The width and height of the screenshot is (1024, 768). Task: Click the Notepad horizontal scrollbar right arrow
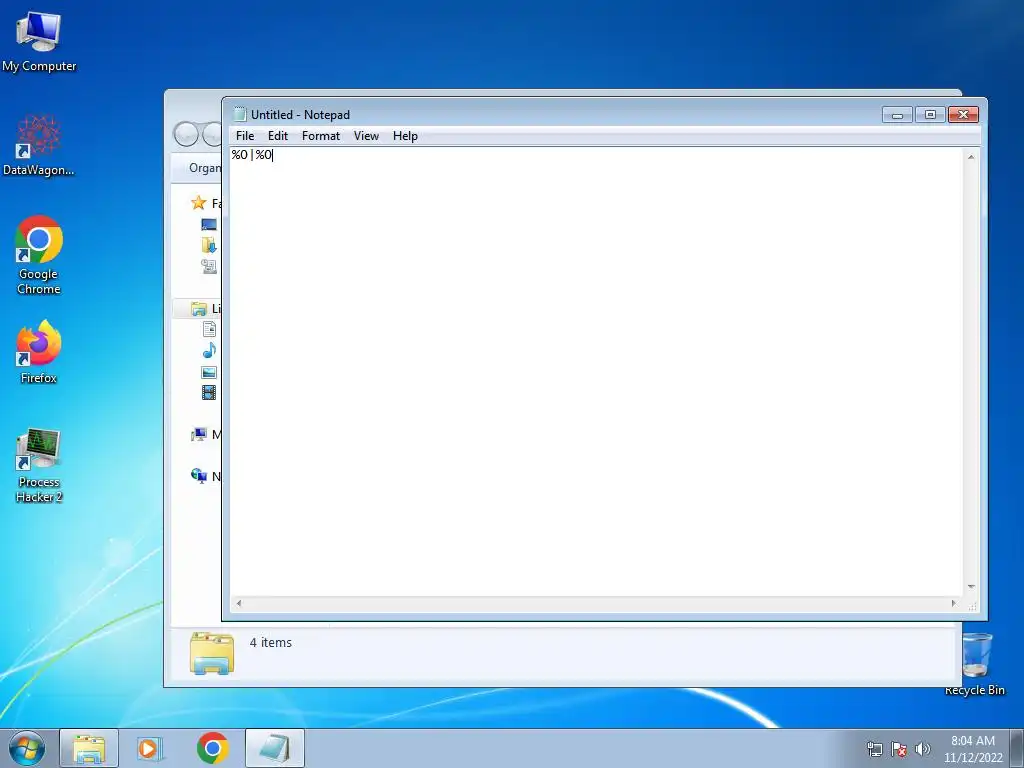point(954,603)
